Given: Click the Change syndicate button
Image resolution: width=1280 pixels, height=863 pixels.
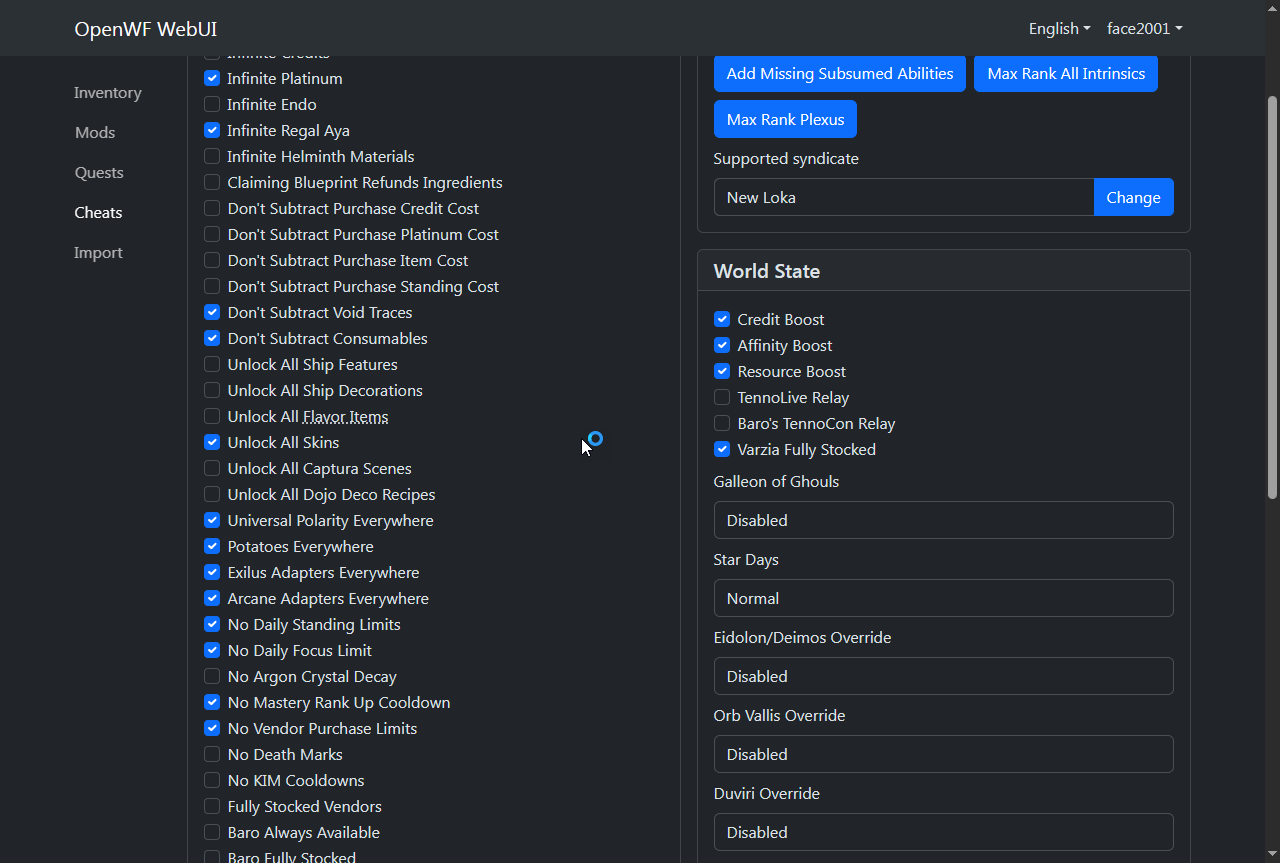Looking at the screenshot, I should 1133,197.
